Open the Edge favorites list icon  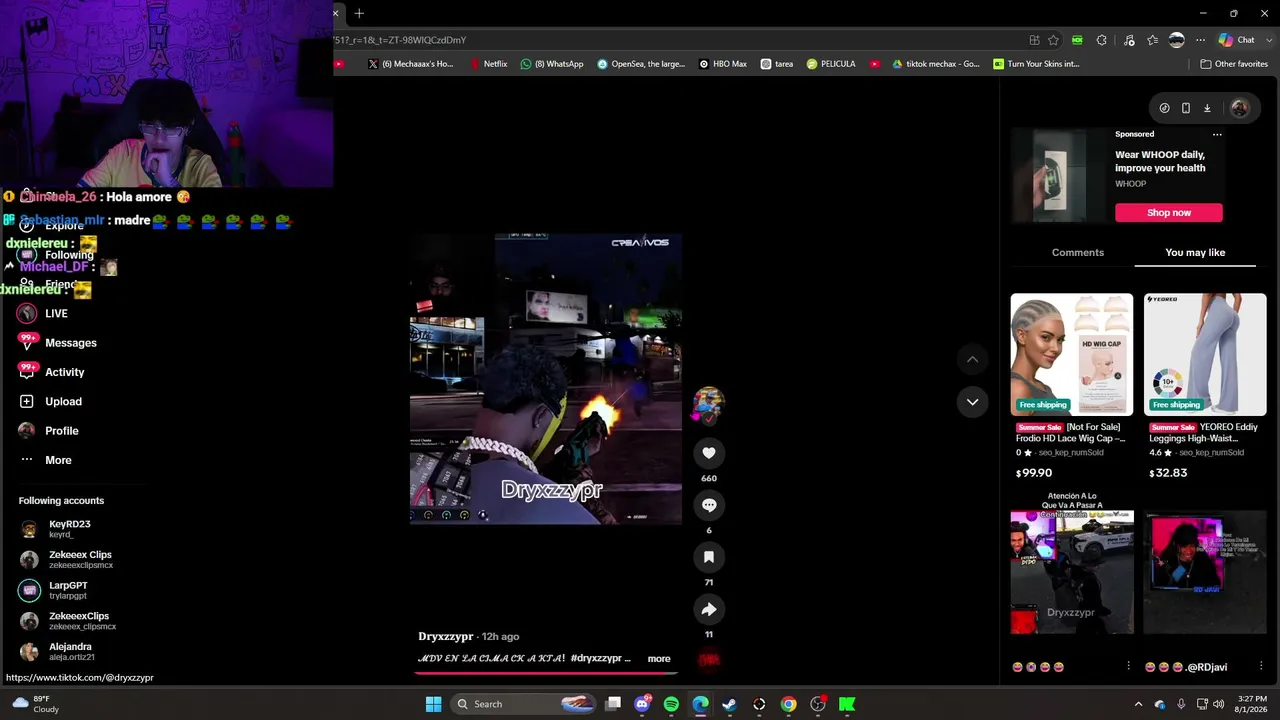[x=1153, y=40]
